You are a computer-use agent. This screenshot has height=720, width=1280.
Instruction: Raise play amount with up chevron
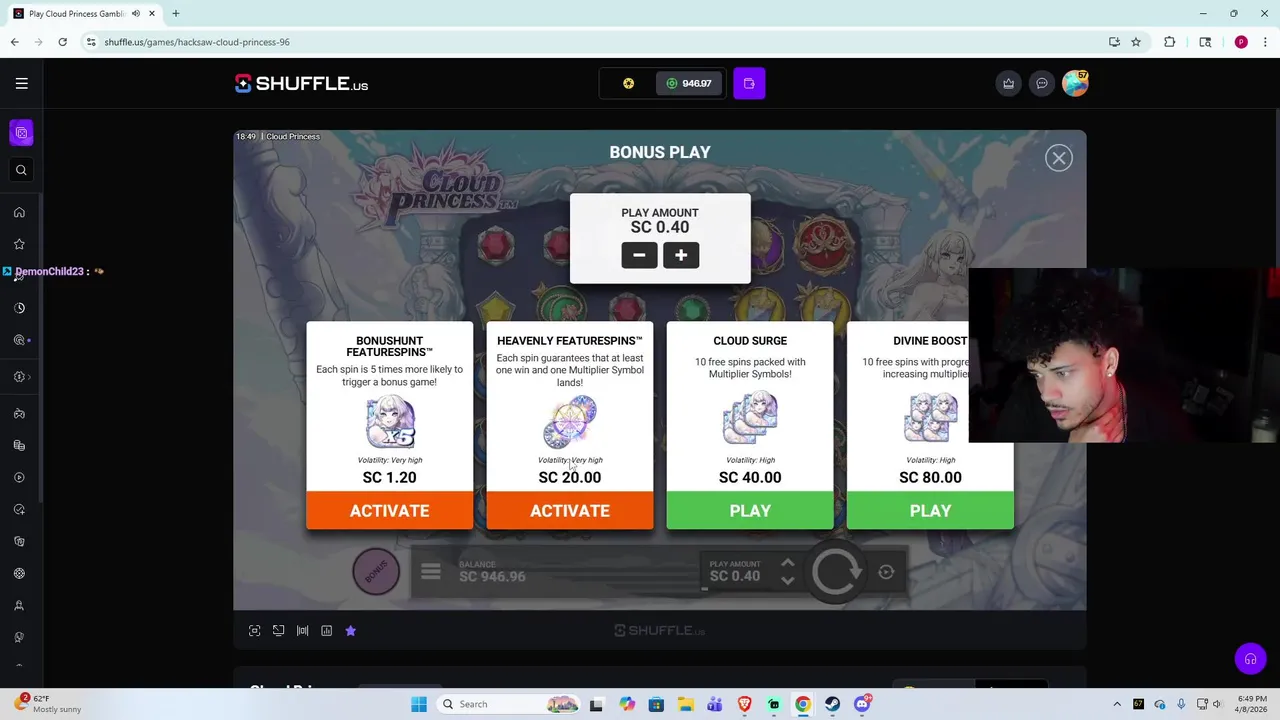787,564
